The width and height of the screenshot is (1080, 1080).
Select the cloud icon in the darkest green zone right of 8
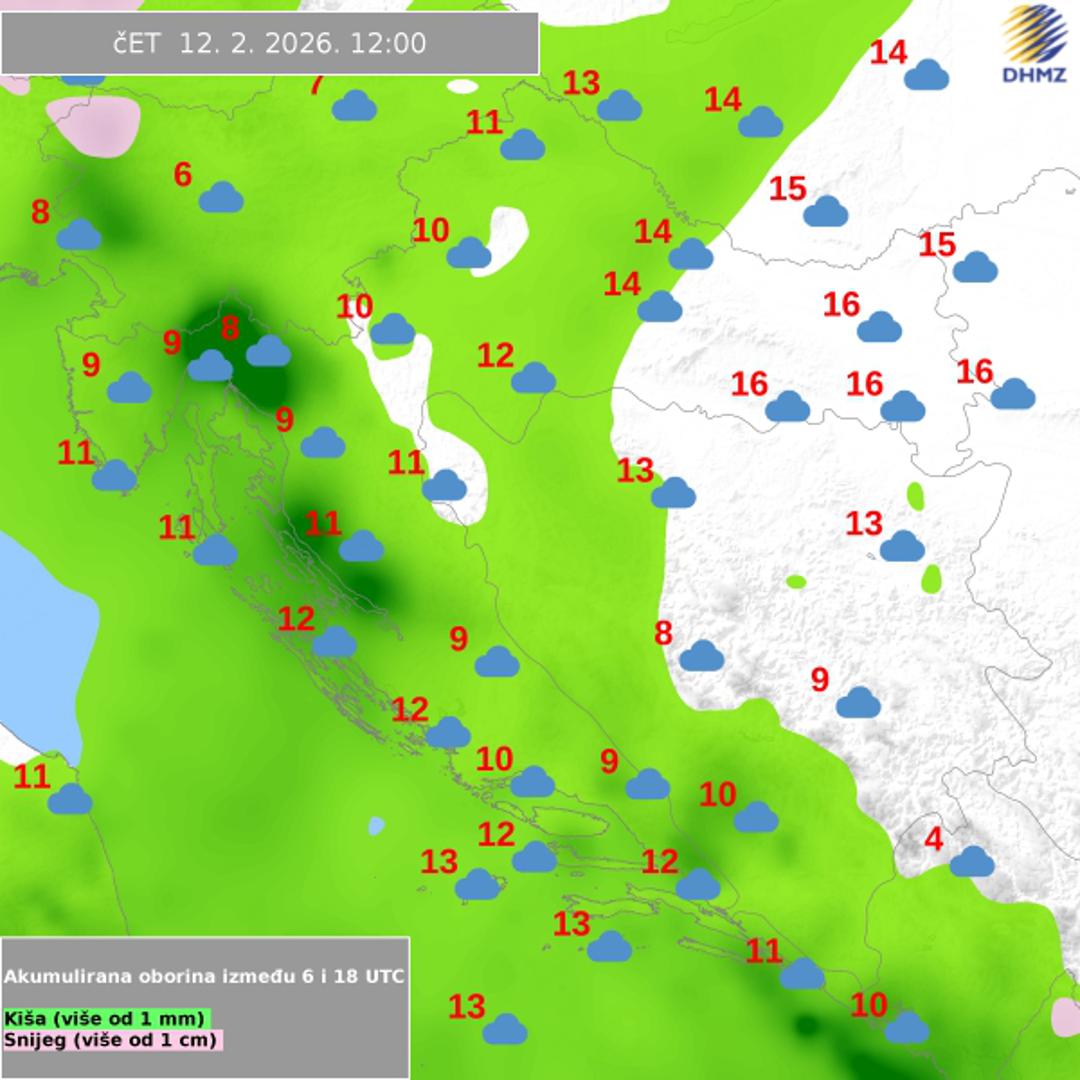pyautogui.click(x=268, y=351)
